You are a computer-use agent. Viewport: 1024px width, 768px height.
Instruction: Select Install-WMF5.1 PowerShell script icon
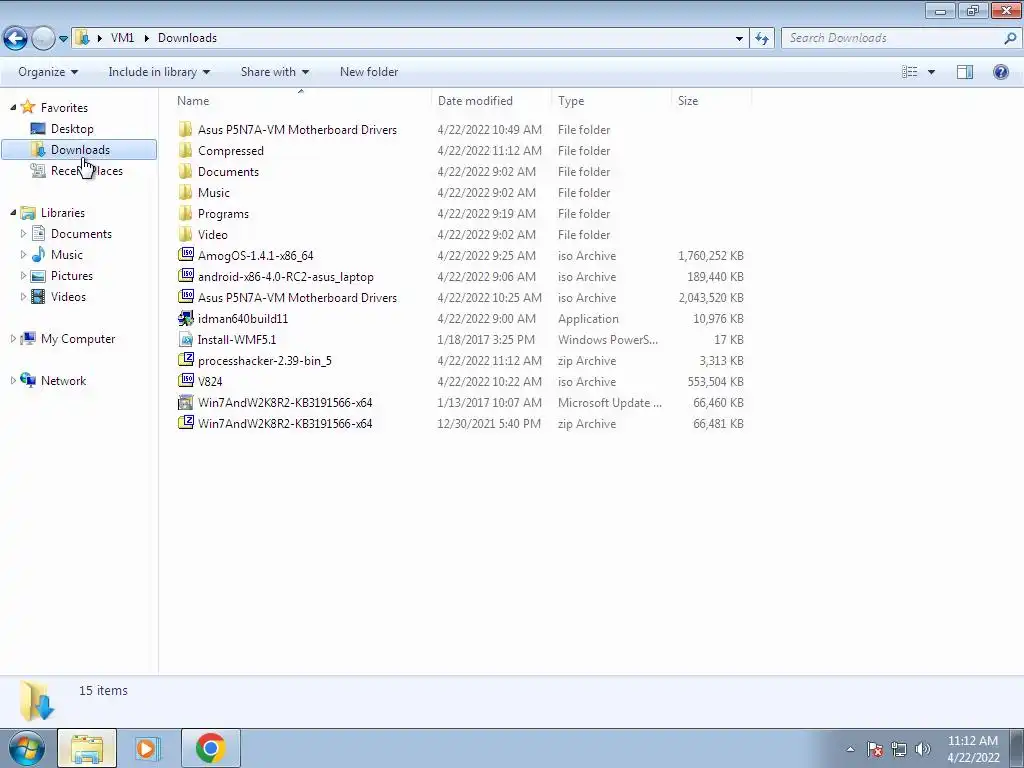[186, 339]
